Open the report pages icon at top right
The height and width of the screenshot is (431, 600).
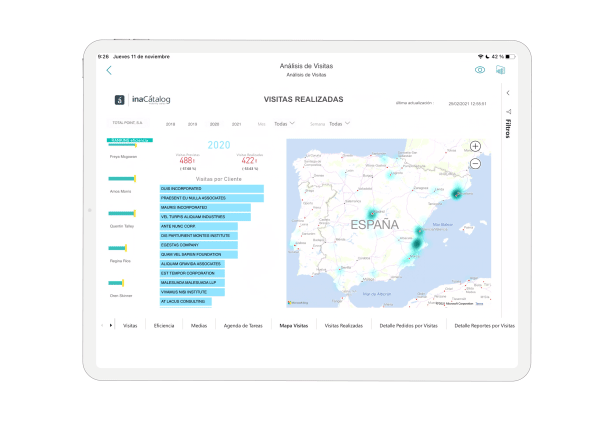point(500,70)
